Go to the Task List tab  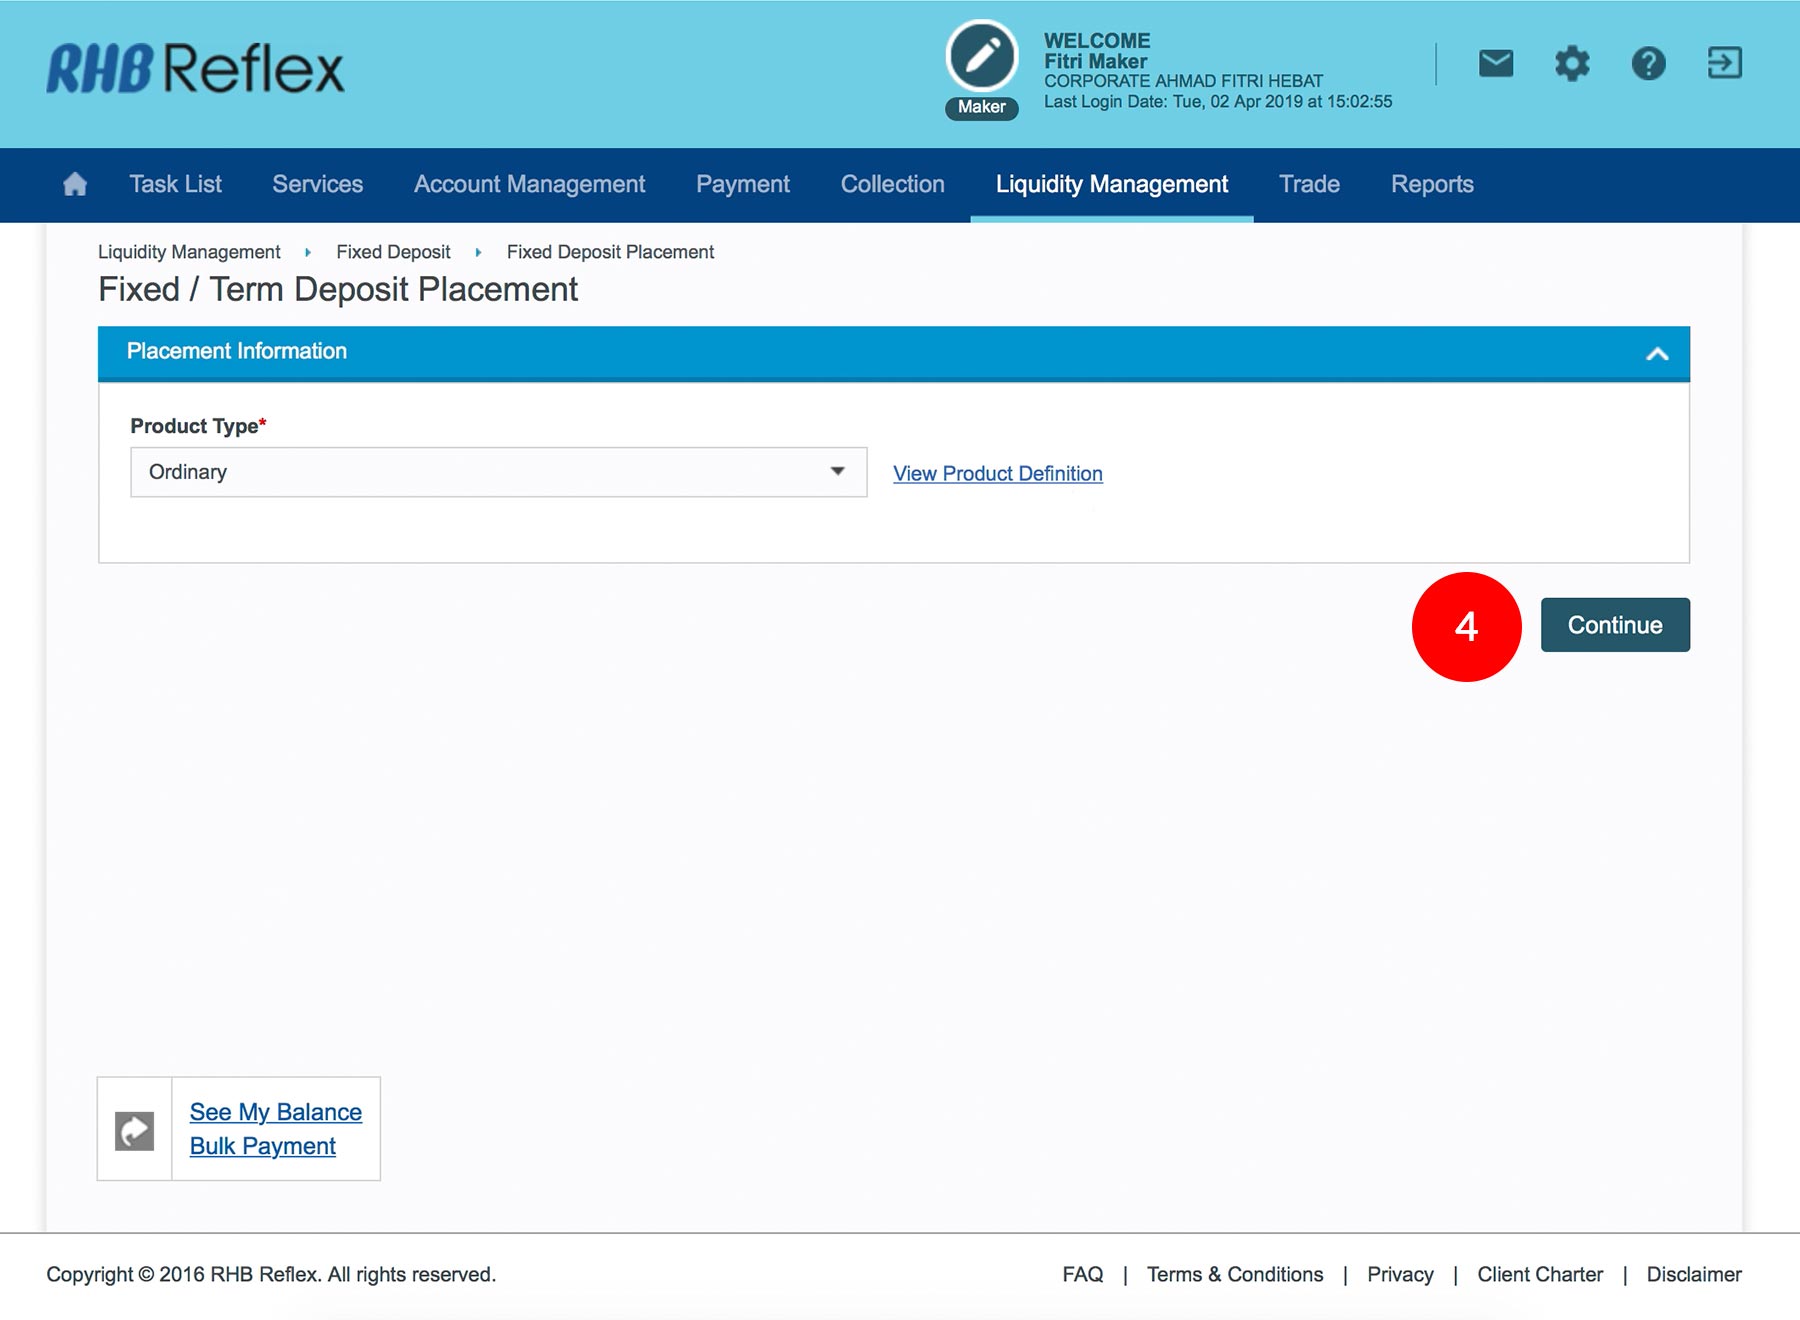click(175, 185)
